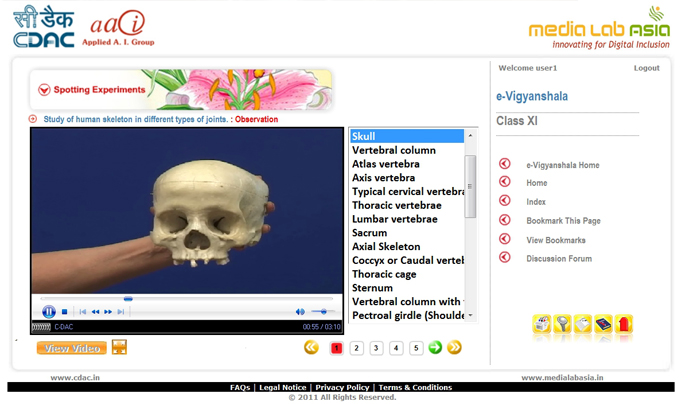
Task: Collapse the Spotting Experiments expander arrow
Action: [x=44, y=90]
